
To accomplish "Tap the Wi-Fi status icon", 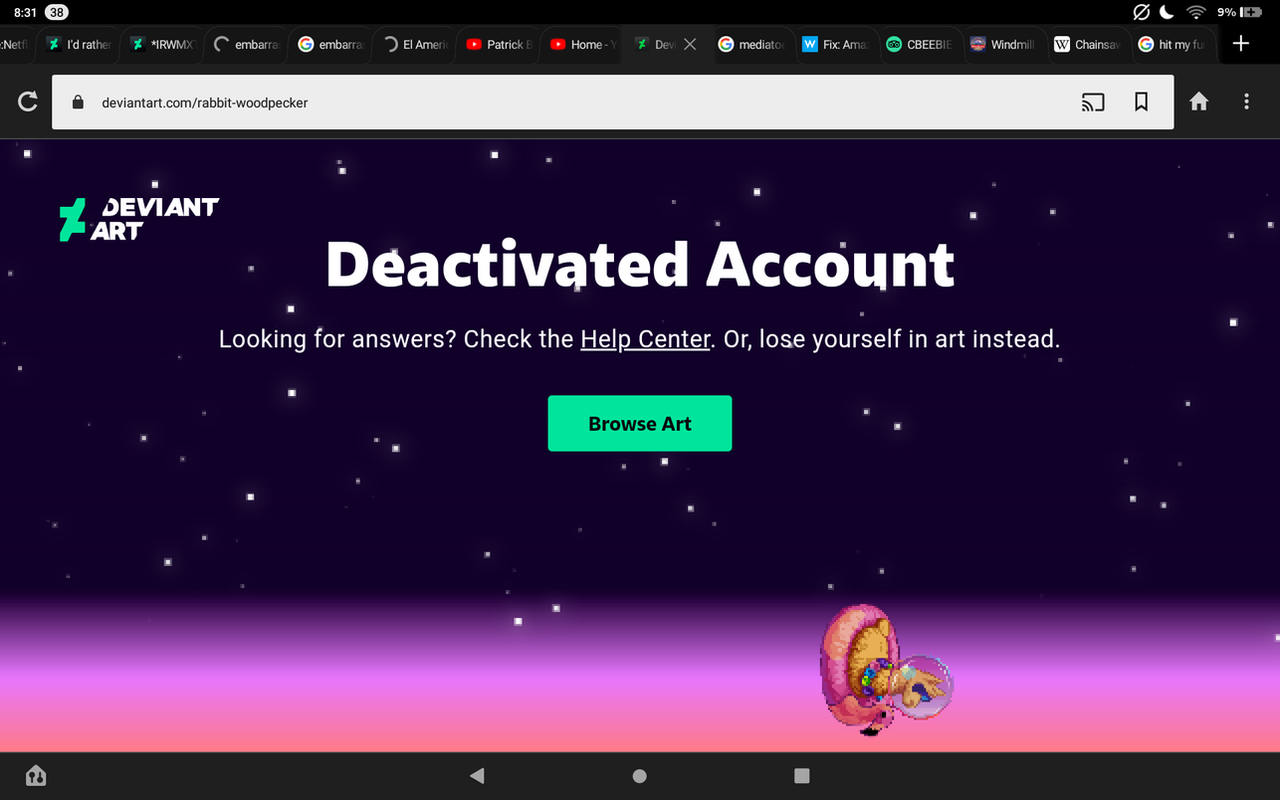I will (1195, 12).
